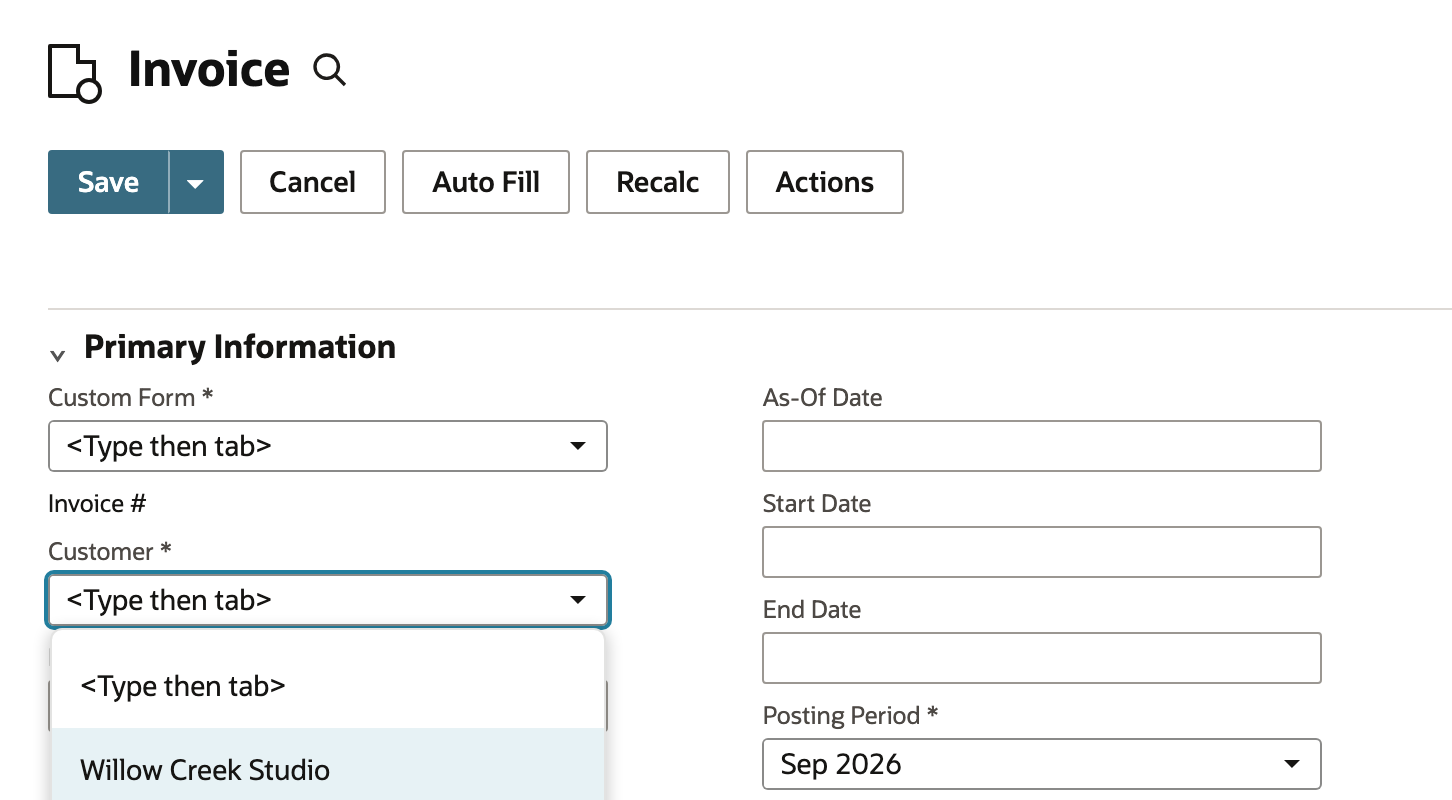Screen dimensions: 1452x800
Task: Click the Auto Fill button
Action: pos(486,182)
